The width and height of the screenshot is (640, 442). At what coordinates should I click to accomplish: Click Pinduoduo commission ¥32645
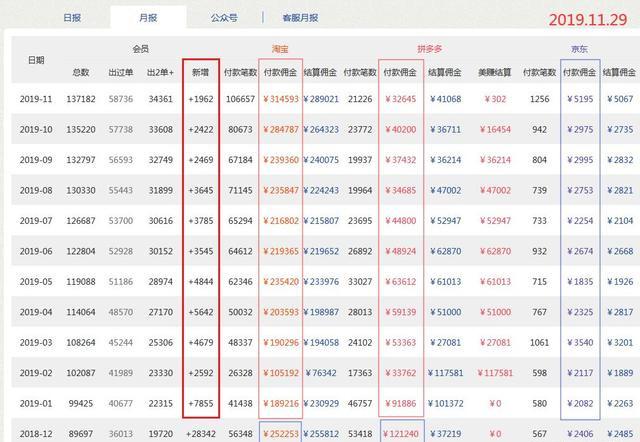click(x=400, y=99)
